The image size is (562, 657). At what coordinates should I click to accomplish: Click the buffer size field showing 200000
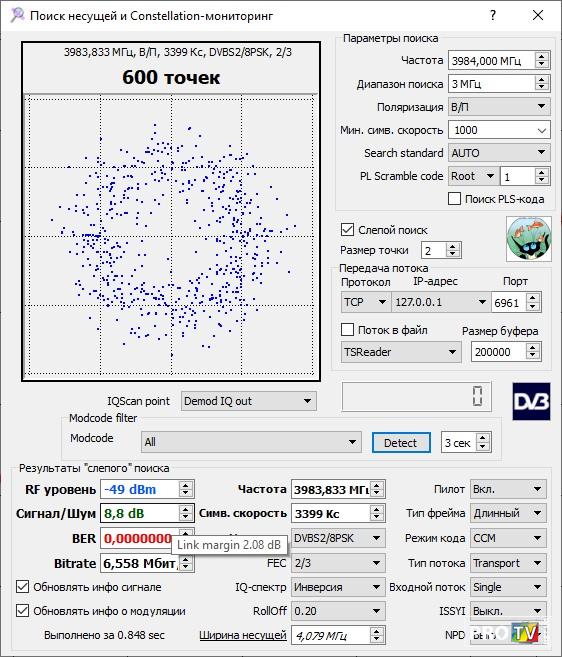coord(498,352)
